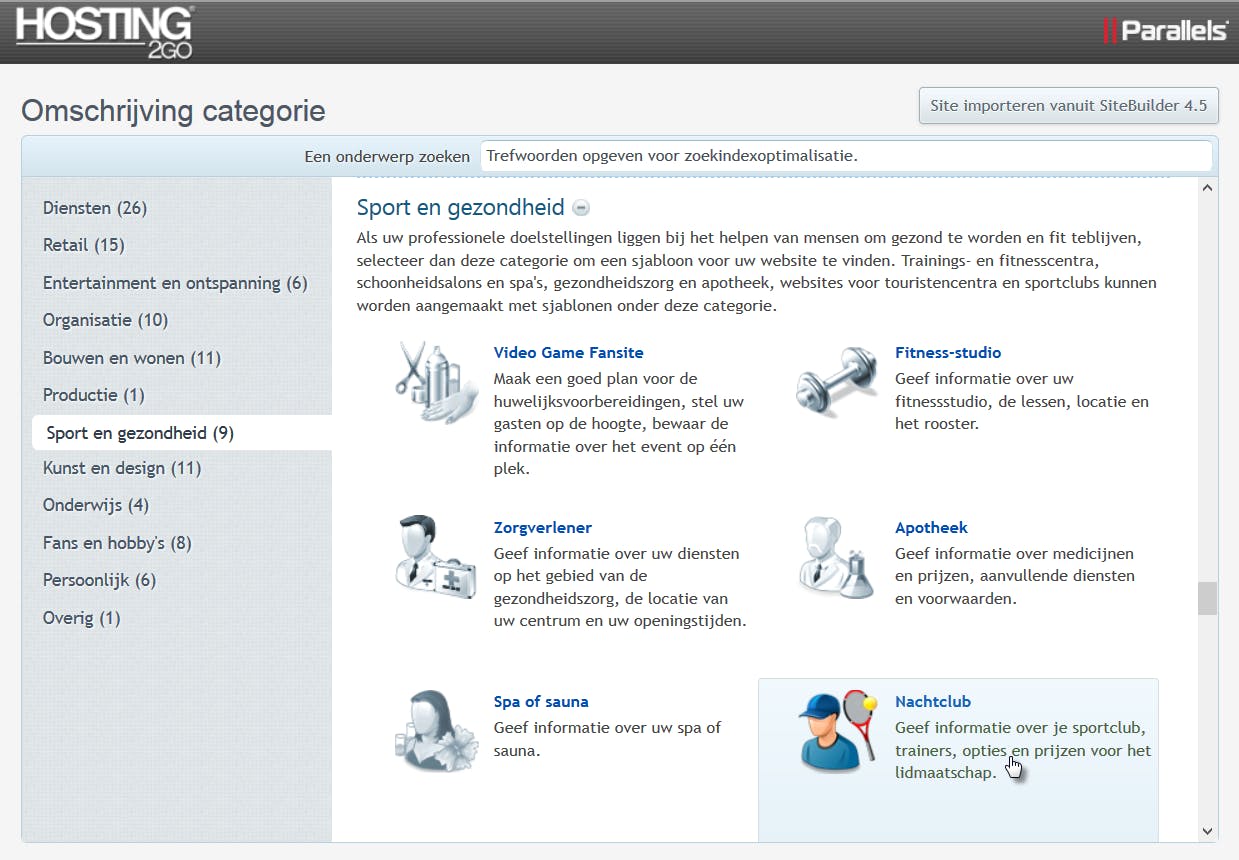Click the doctor icon next to Zorgverlener
1239x860 pixels.
437,557
